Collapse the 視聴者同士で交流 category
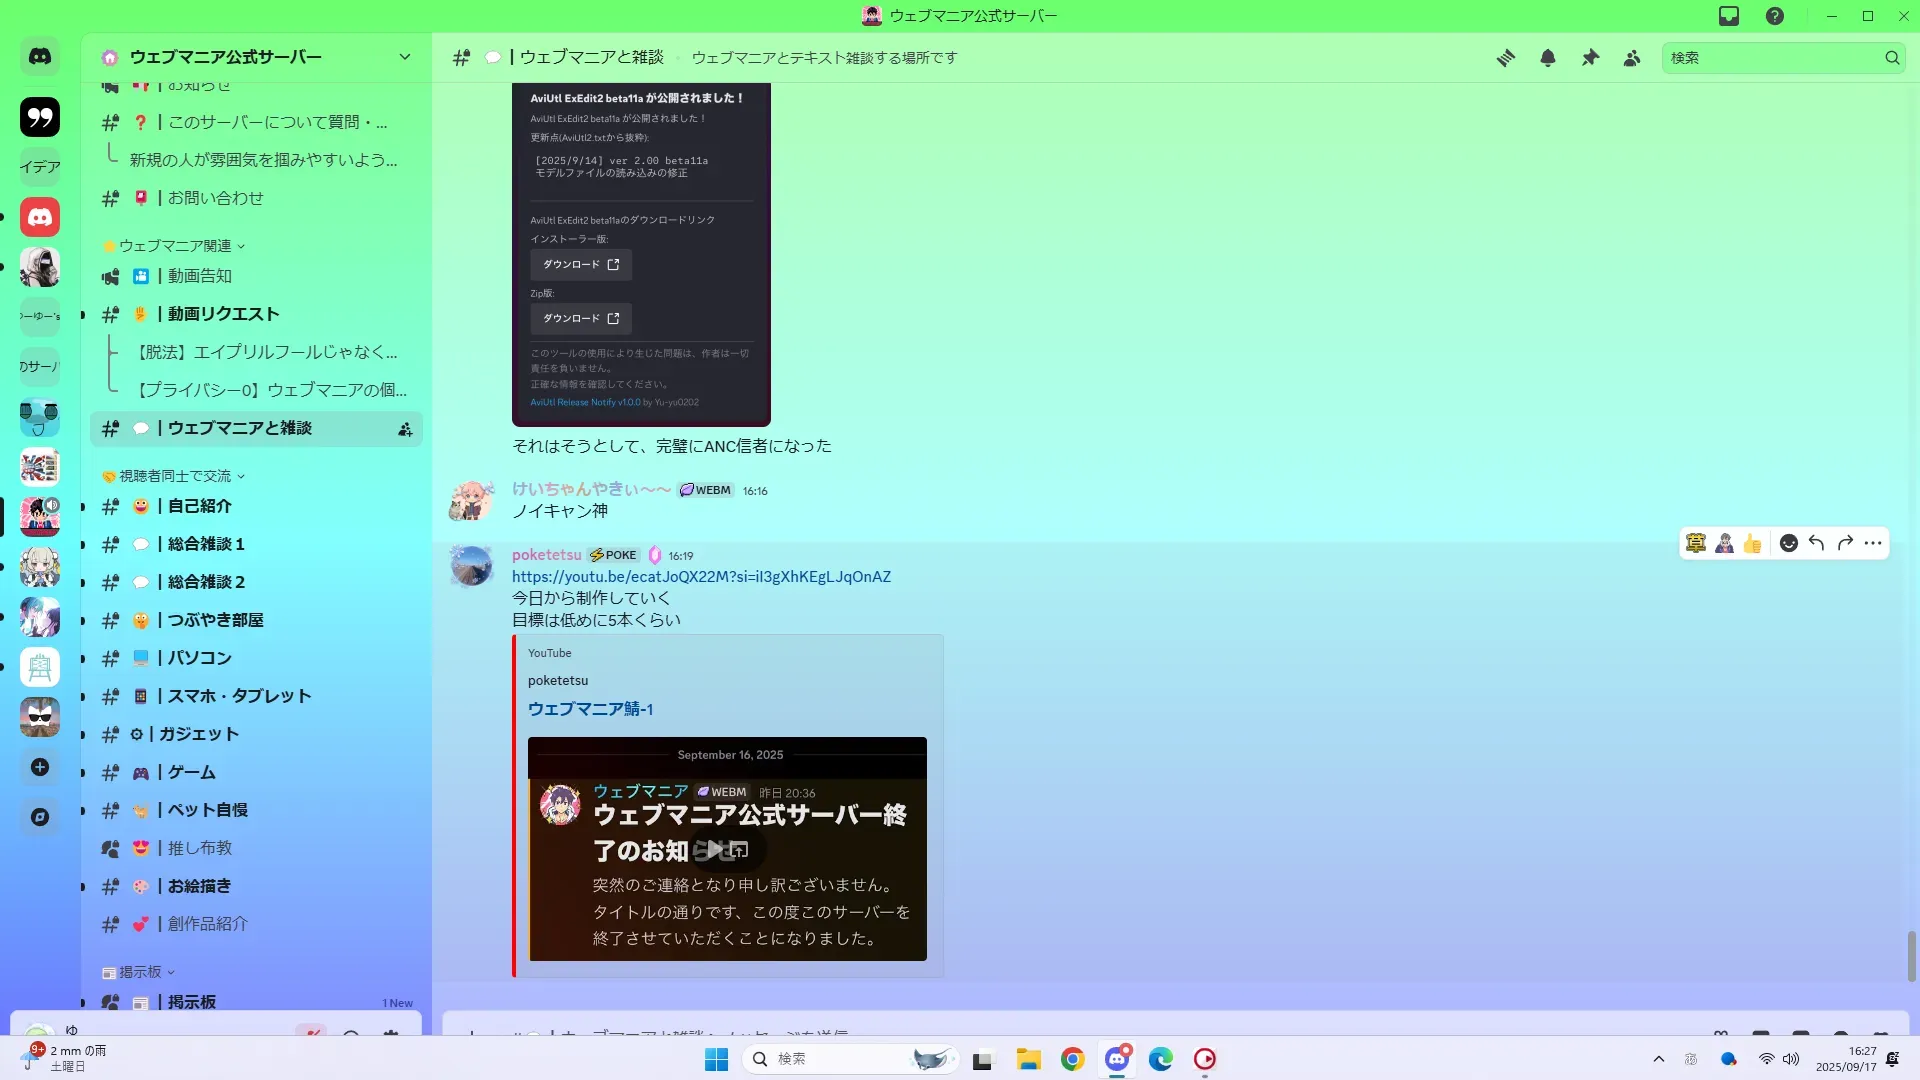This screenshot has width=1920, height=1080. click(x=175, y=476)
